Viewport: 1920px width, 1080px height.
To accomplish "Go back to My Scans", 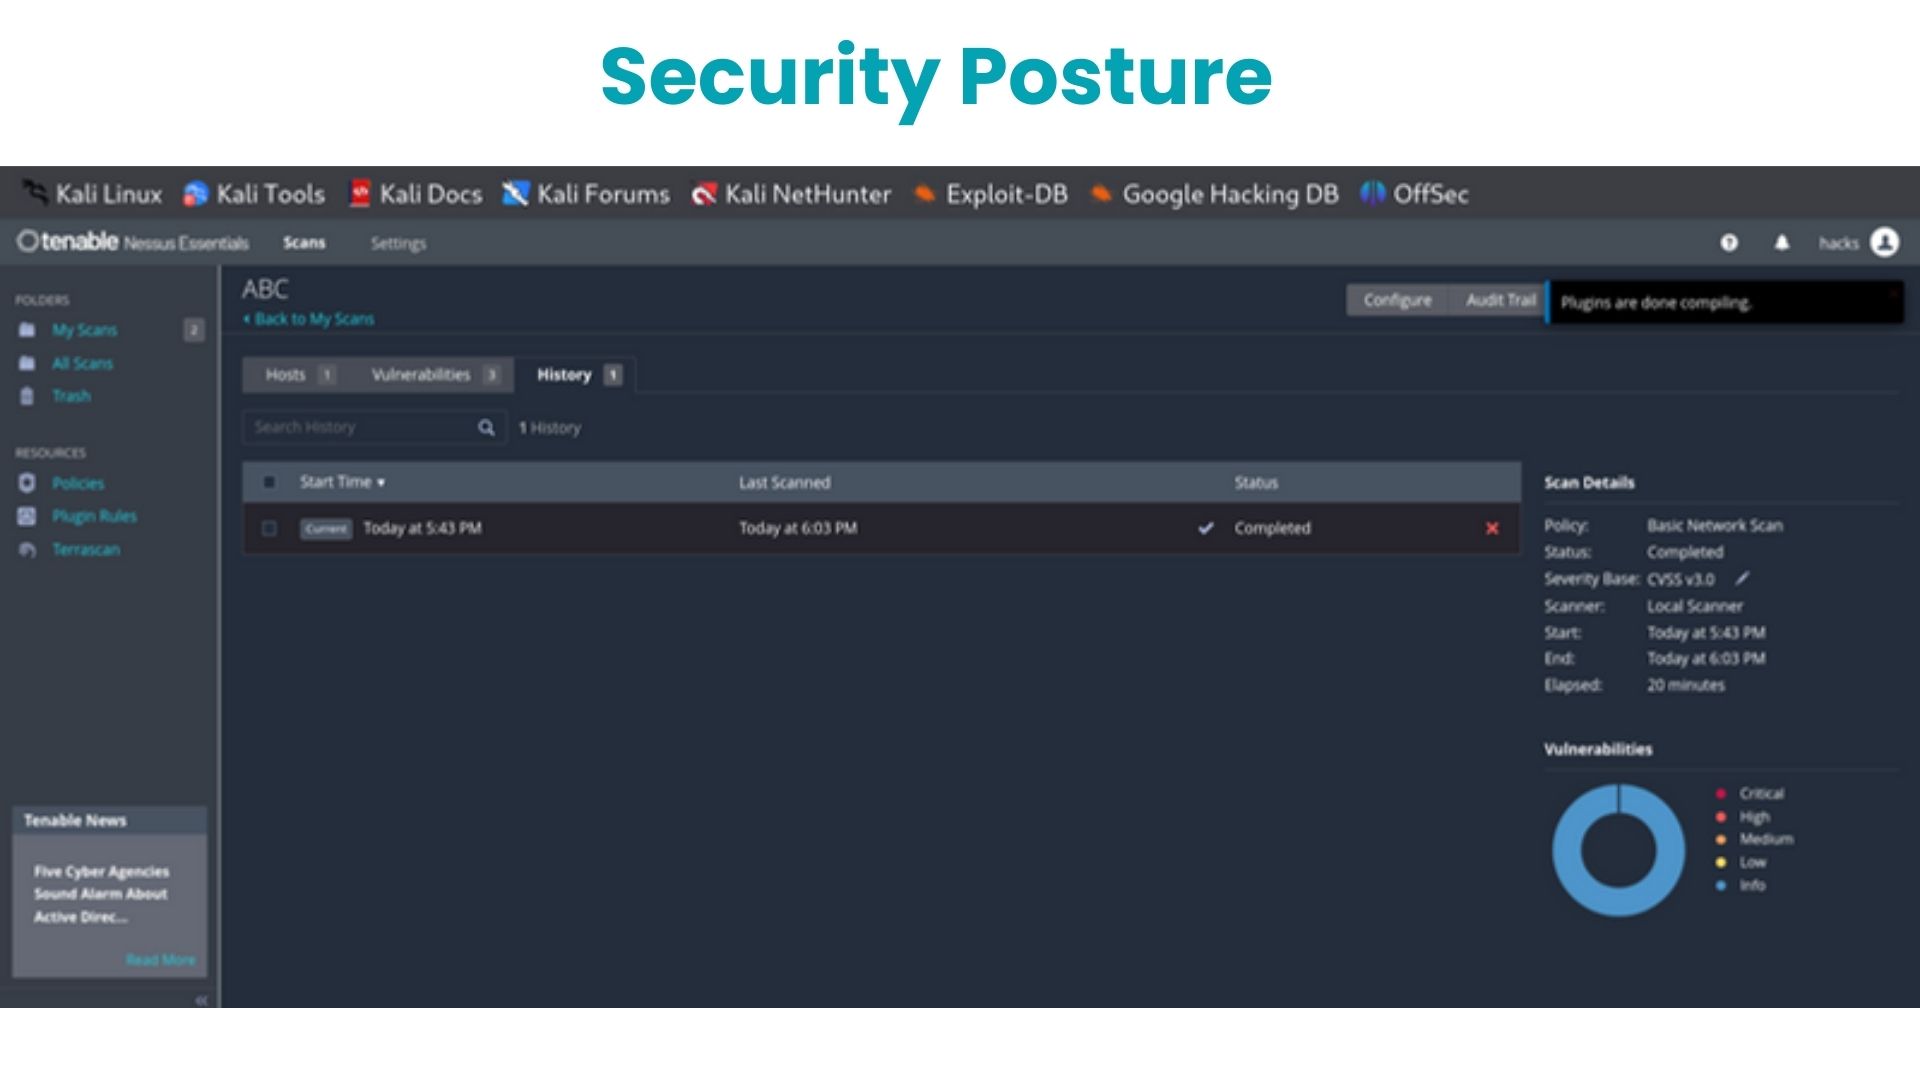I will pos(314,319).
